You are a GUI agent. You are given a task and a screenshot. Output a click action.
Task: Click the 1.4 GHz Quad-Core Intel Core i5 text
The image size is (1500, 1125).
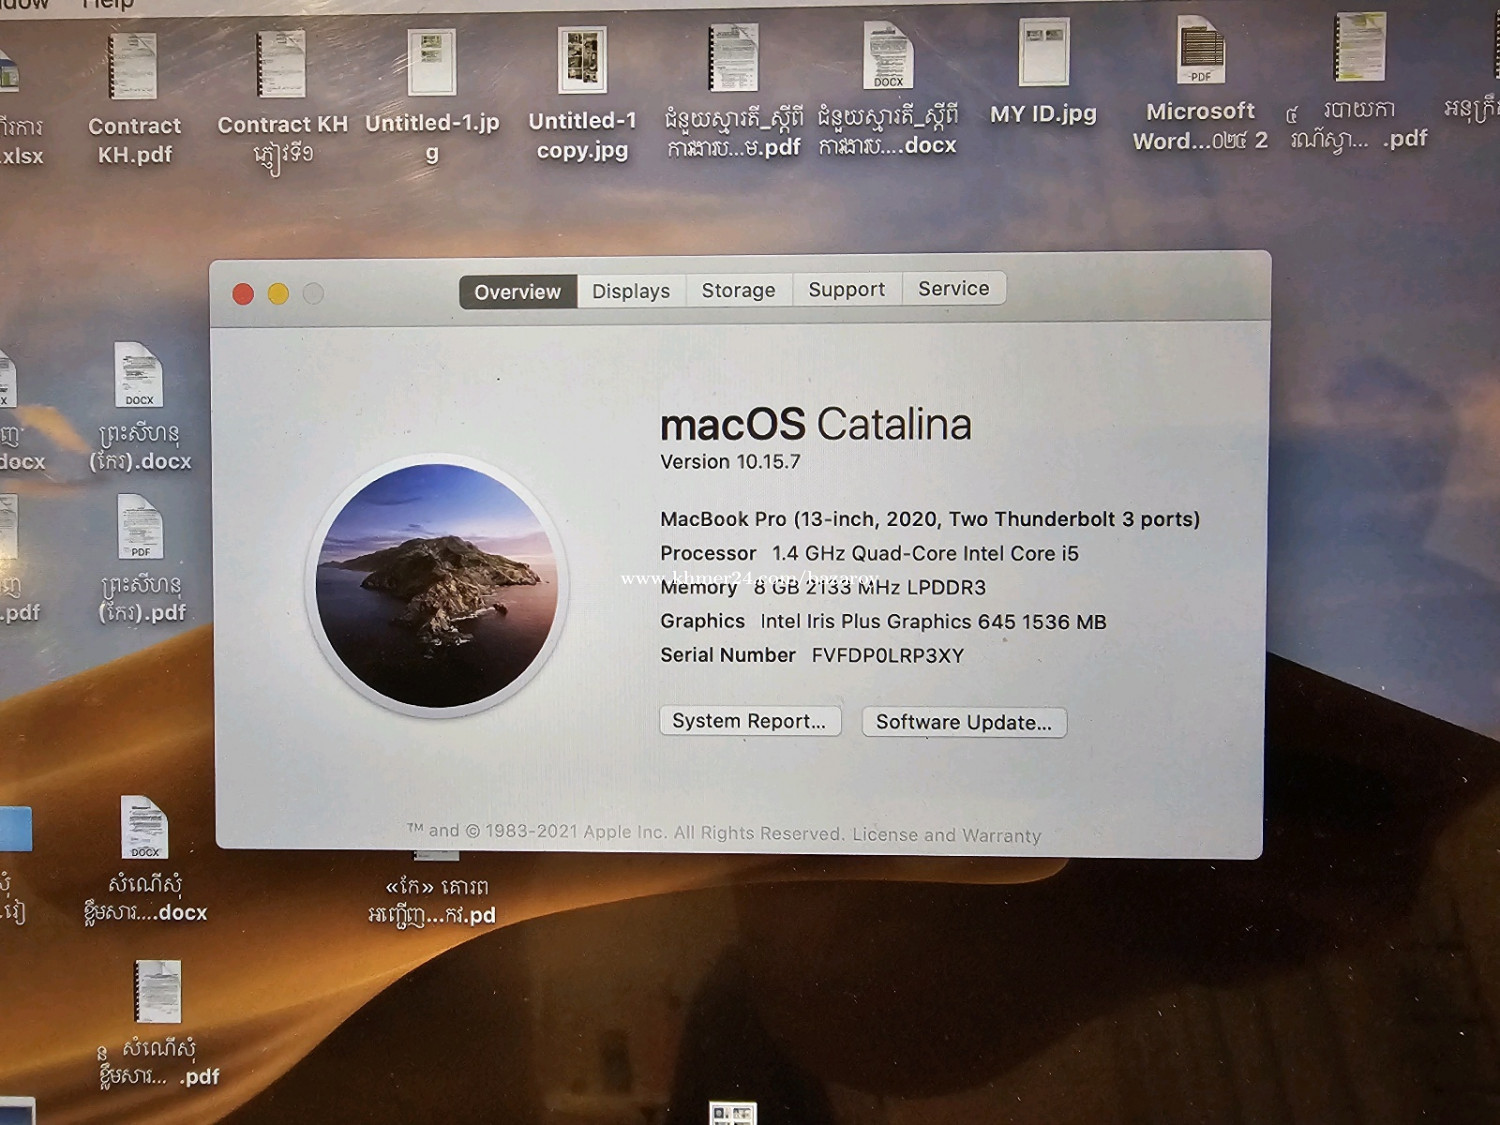[925, 554]
